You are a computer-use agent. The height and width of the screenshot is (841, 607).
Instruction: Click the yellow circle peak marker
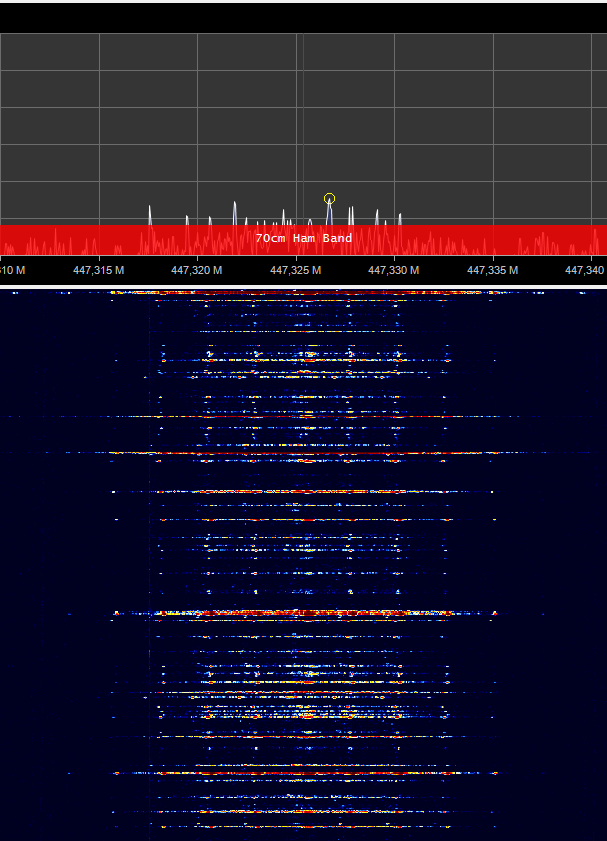tap(329, 199)
